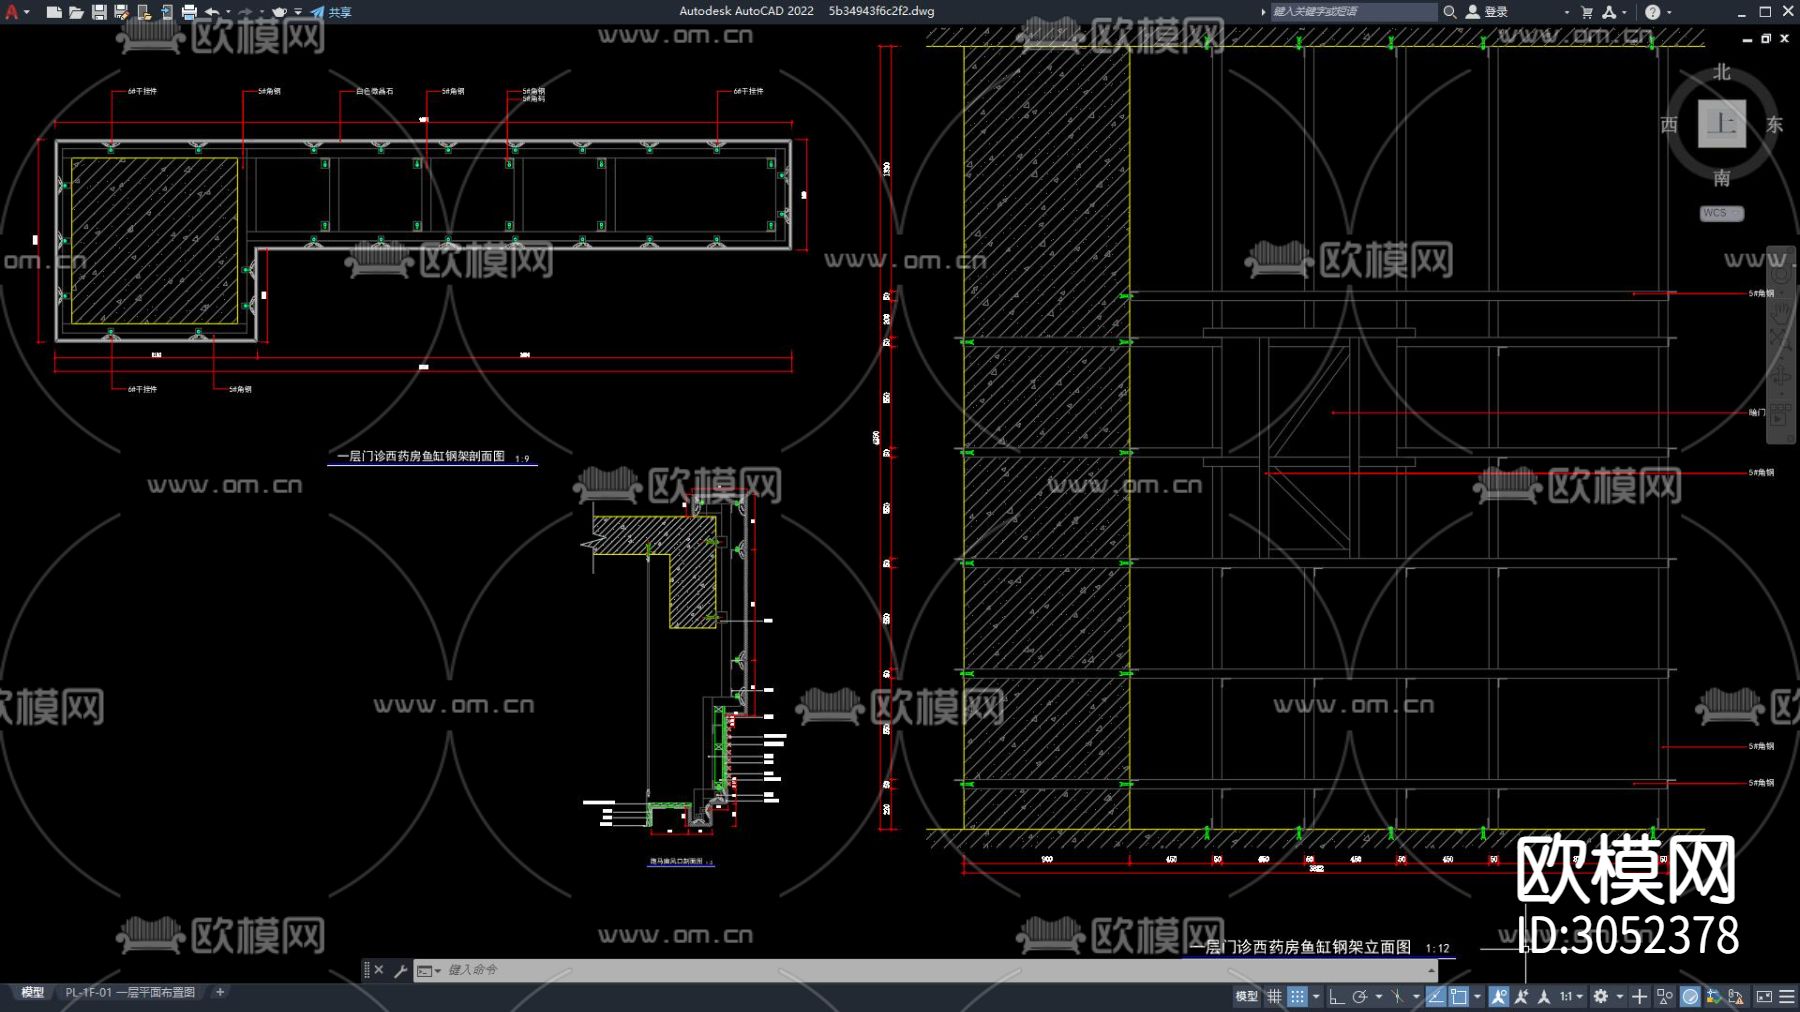Click the 上 top face of the ViewCube
1800x1012 pixels.
point(1721,124)
